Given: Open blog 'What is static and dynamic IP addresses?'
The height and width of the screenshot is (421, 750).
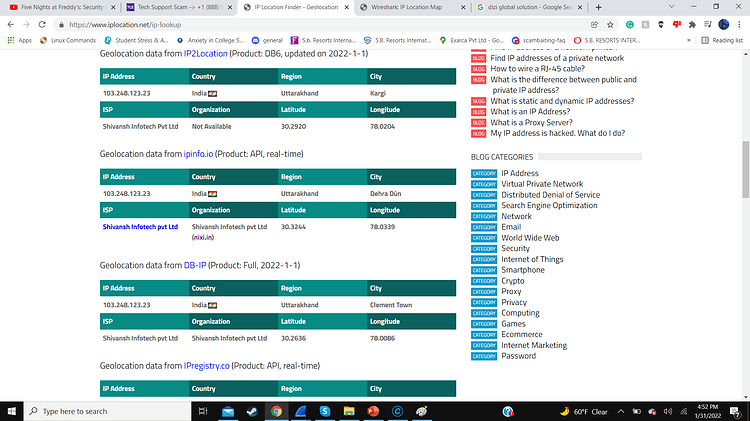Looking at the screenshot, I should (562, 101).
